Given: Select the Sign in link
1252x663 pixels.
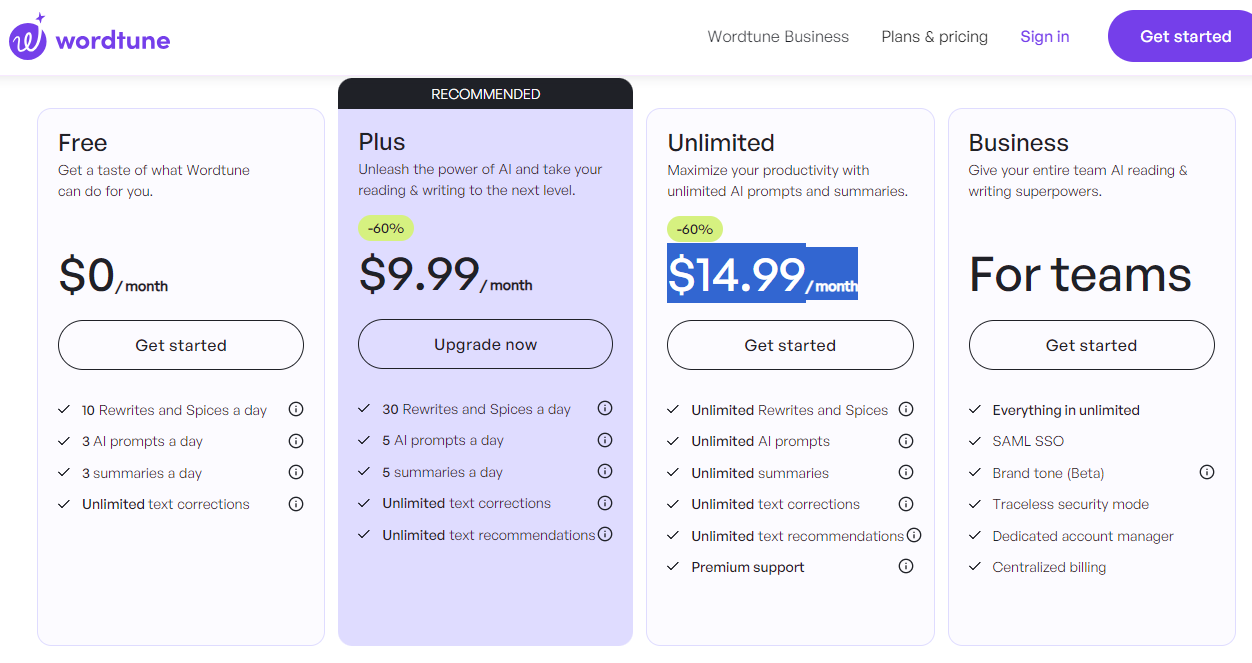Looking at the screenshot, I should pos(1044,36).
